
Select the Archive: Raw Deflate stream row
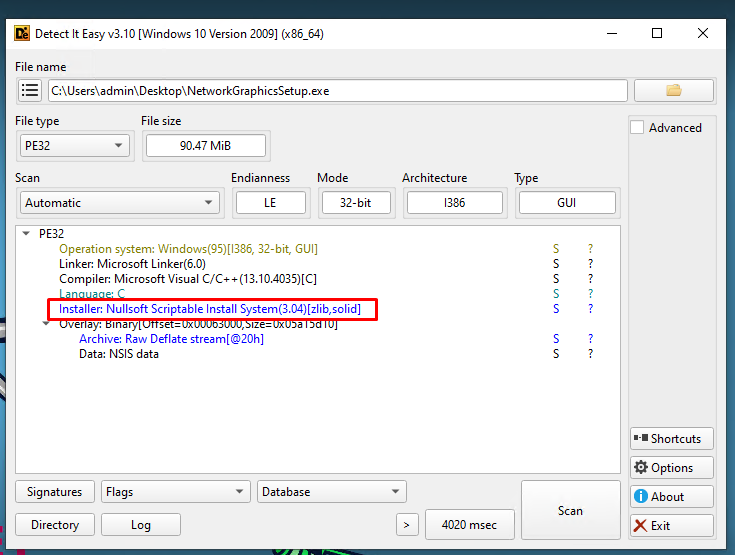coord(172,339)
